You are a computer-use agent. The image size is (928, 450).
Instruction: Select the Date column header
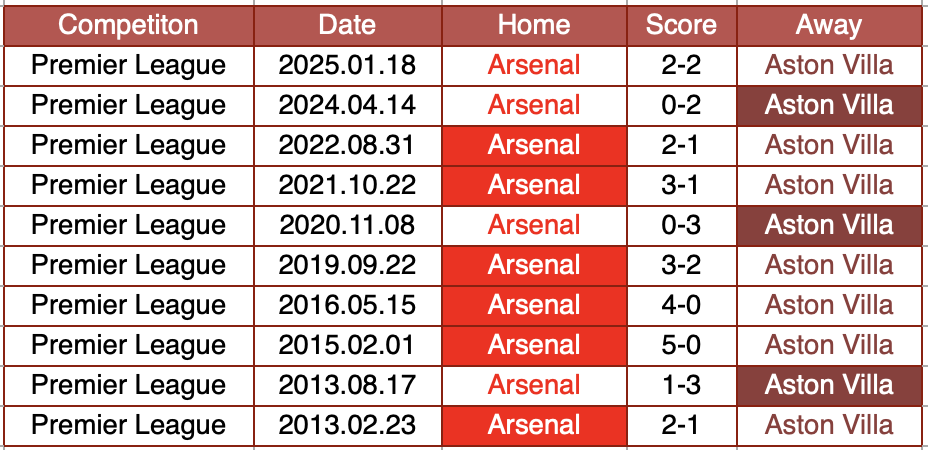tap(347, 26)
